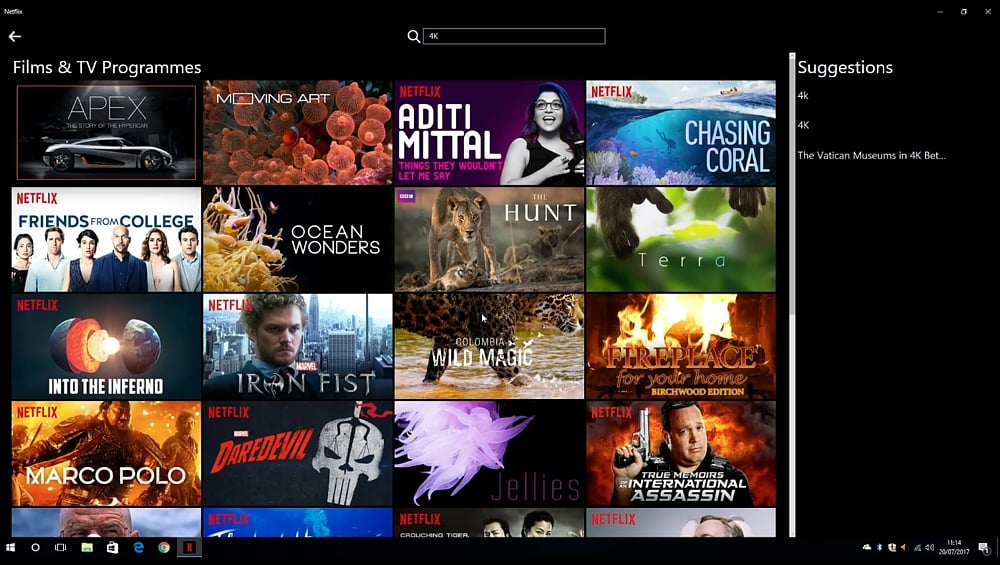Click the red speaker tray icon
Image resolution: width=1000 pixels, height=565 pixels.
904,547
